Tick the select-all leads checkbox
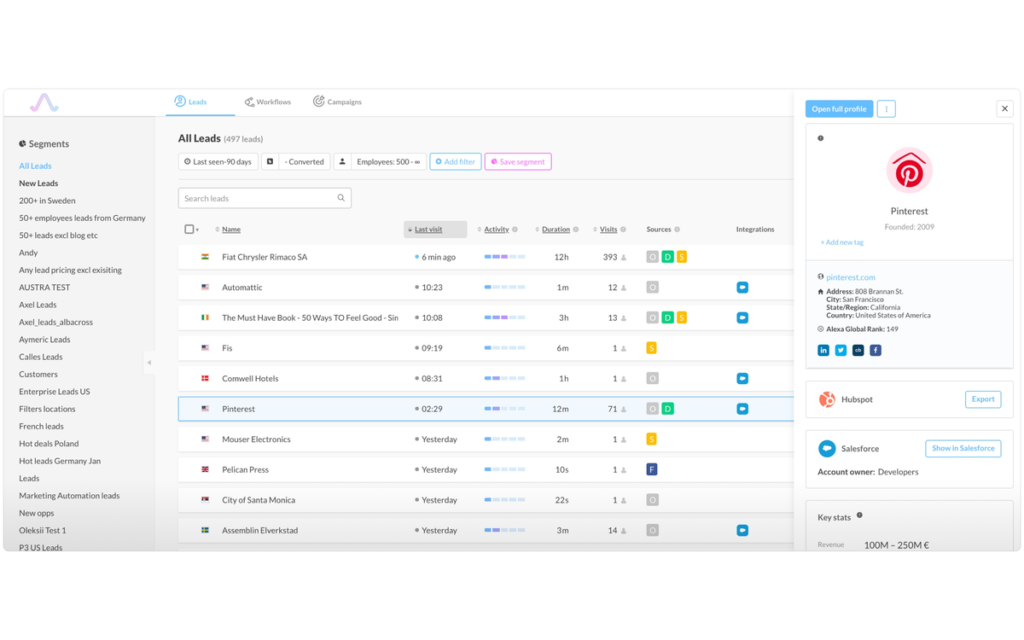Screen dimensions: 1024x640 (189, 229)
